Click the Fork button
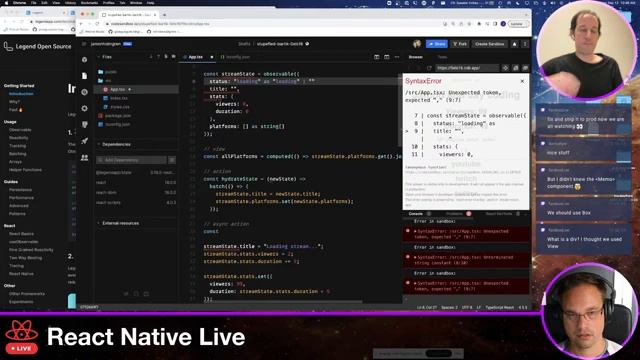This screenshot has width=640, height=360. pos(460,44)
